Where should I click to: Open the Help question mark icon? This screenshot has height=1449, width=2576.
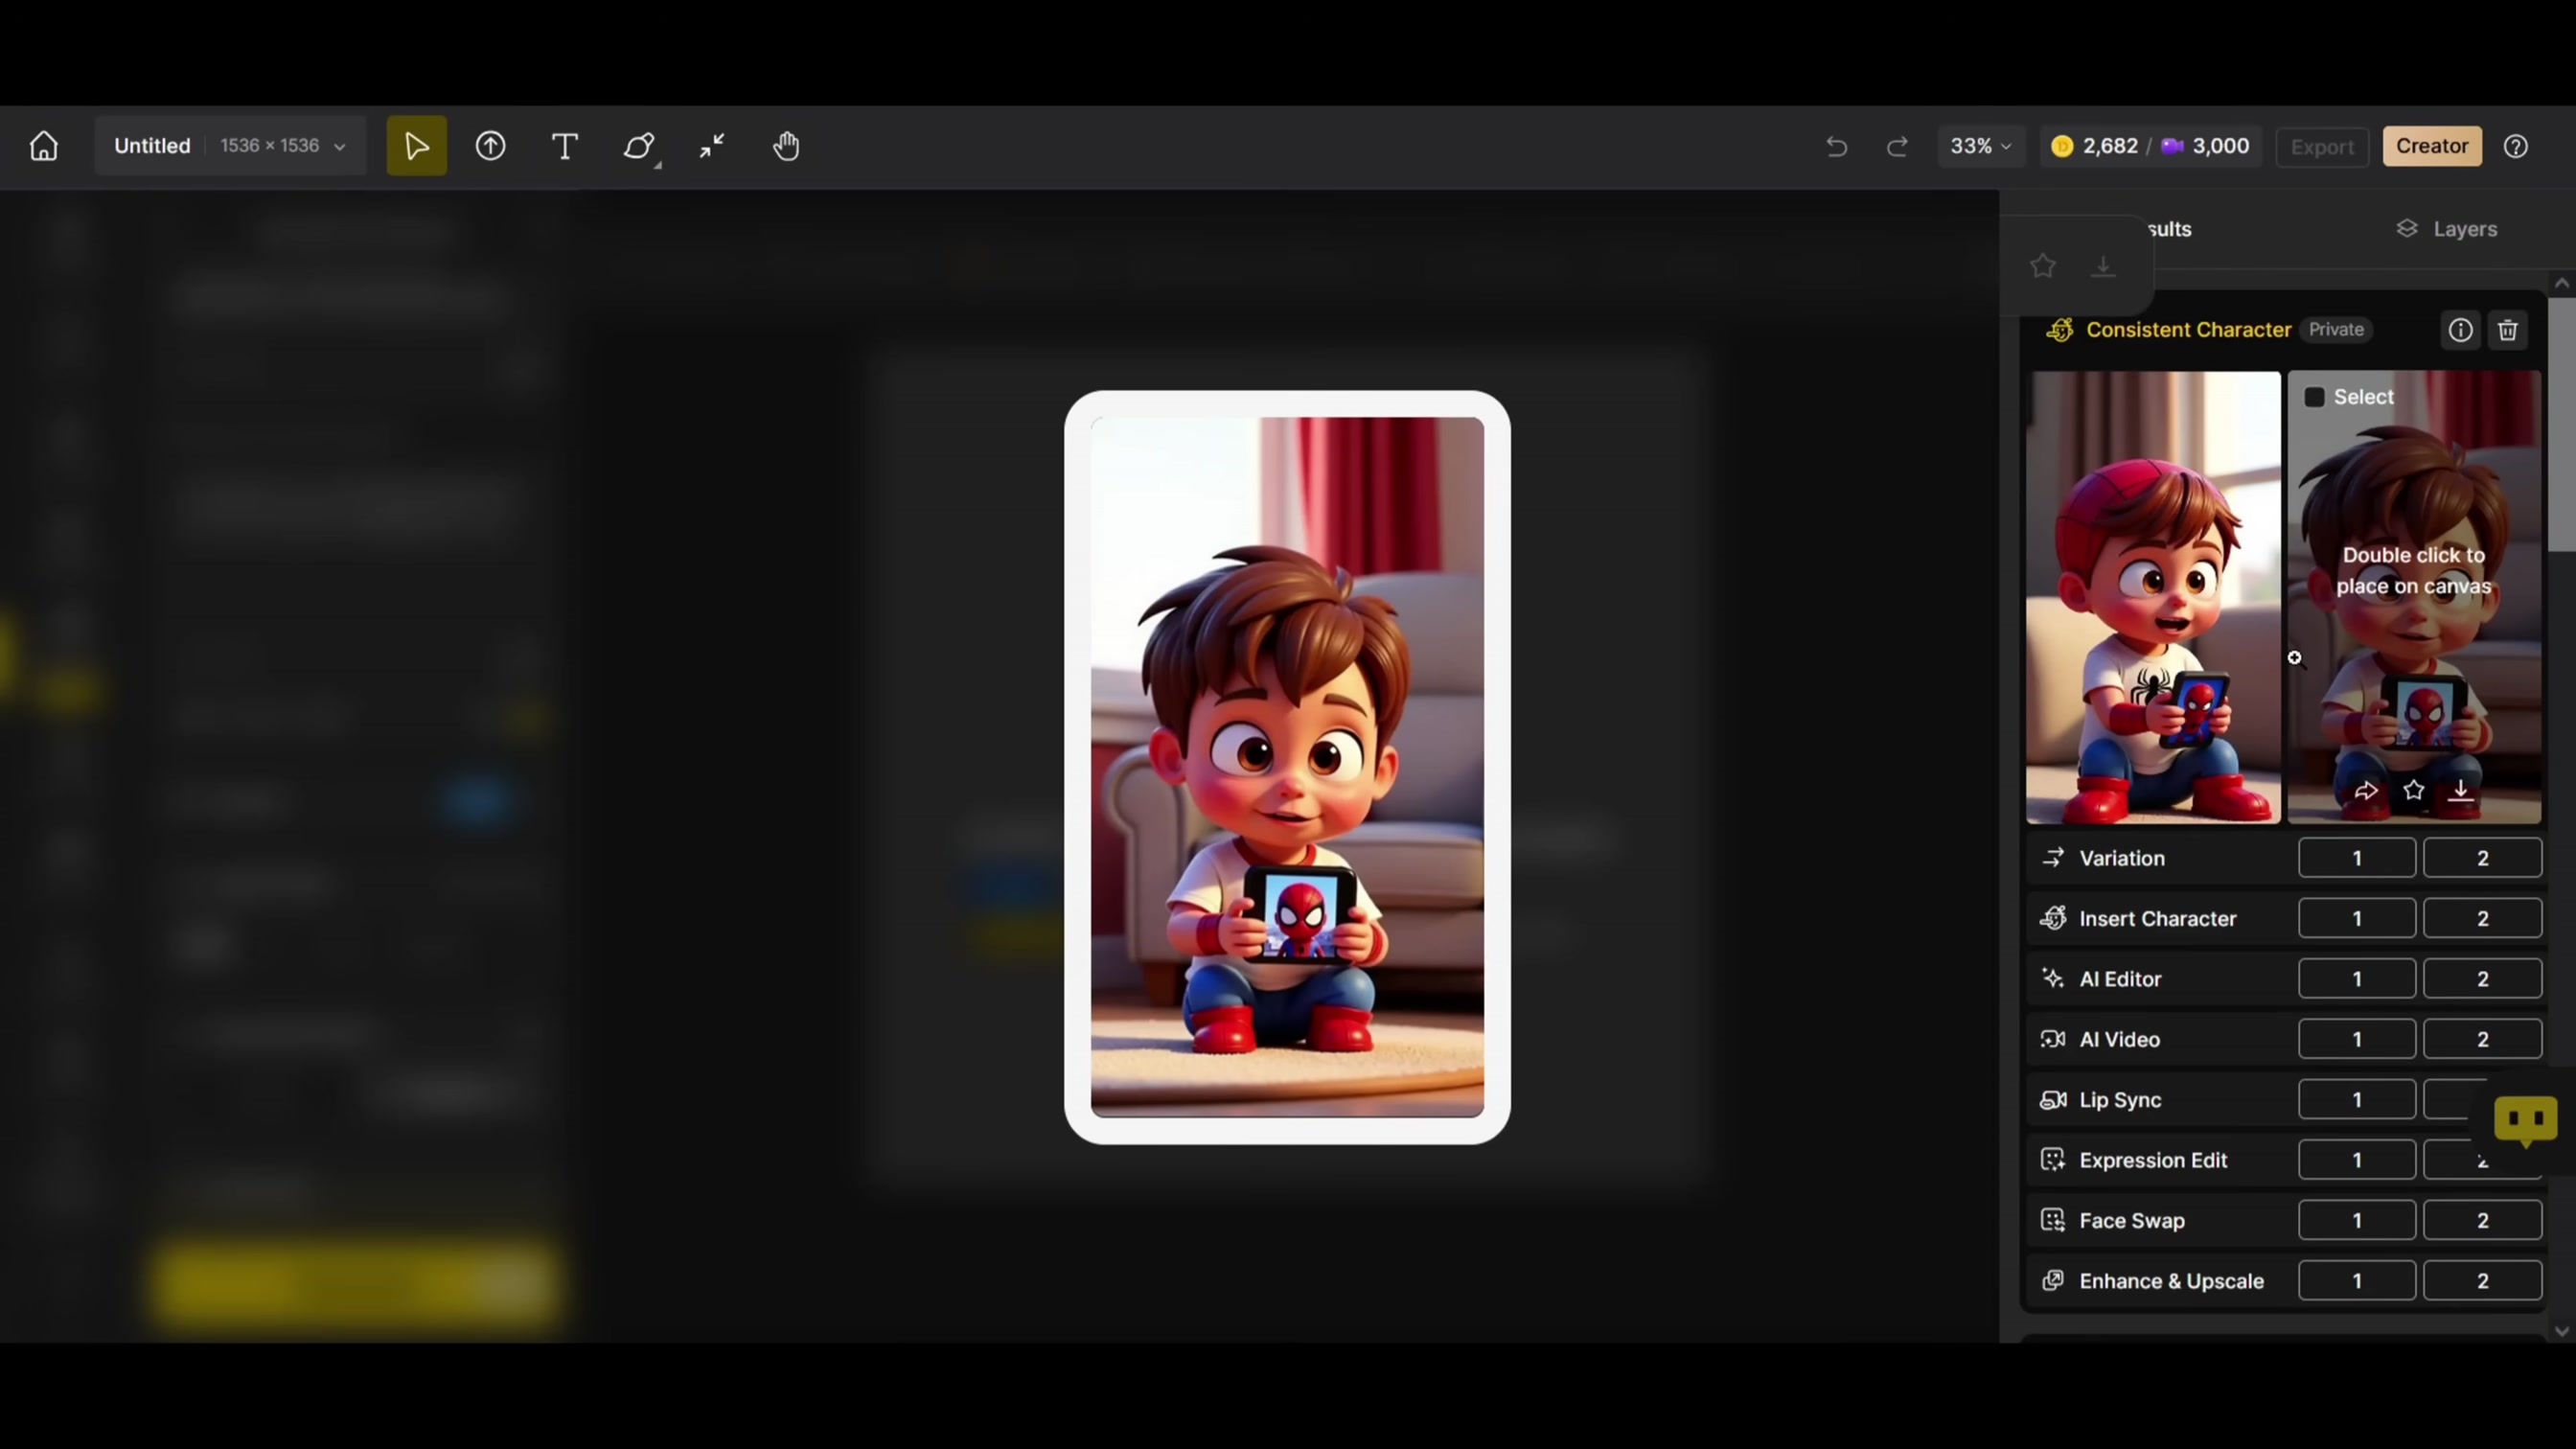tap(2516, 146)
